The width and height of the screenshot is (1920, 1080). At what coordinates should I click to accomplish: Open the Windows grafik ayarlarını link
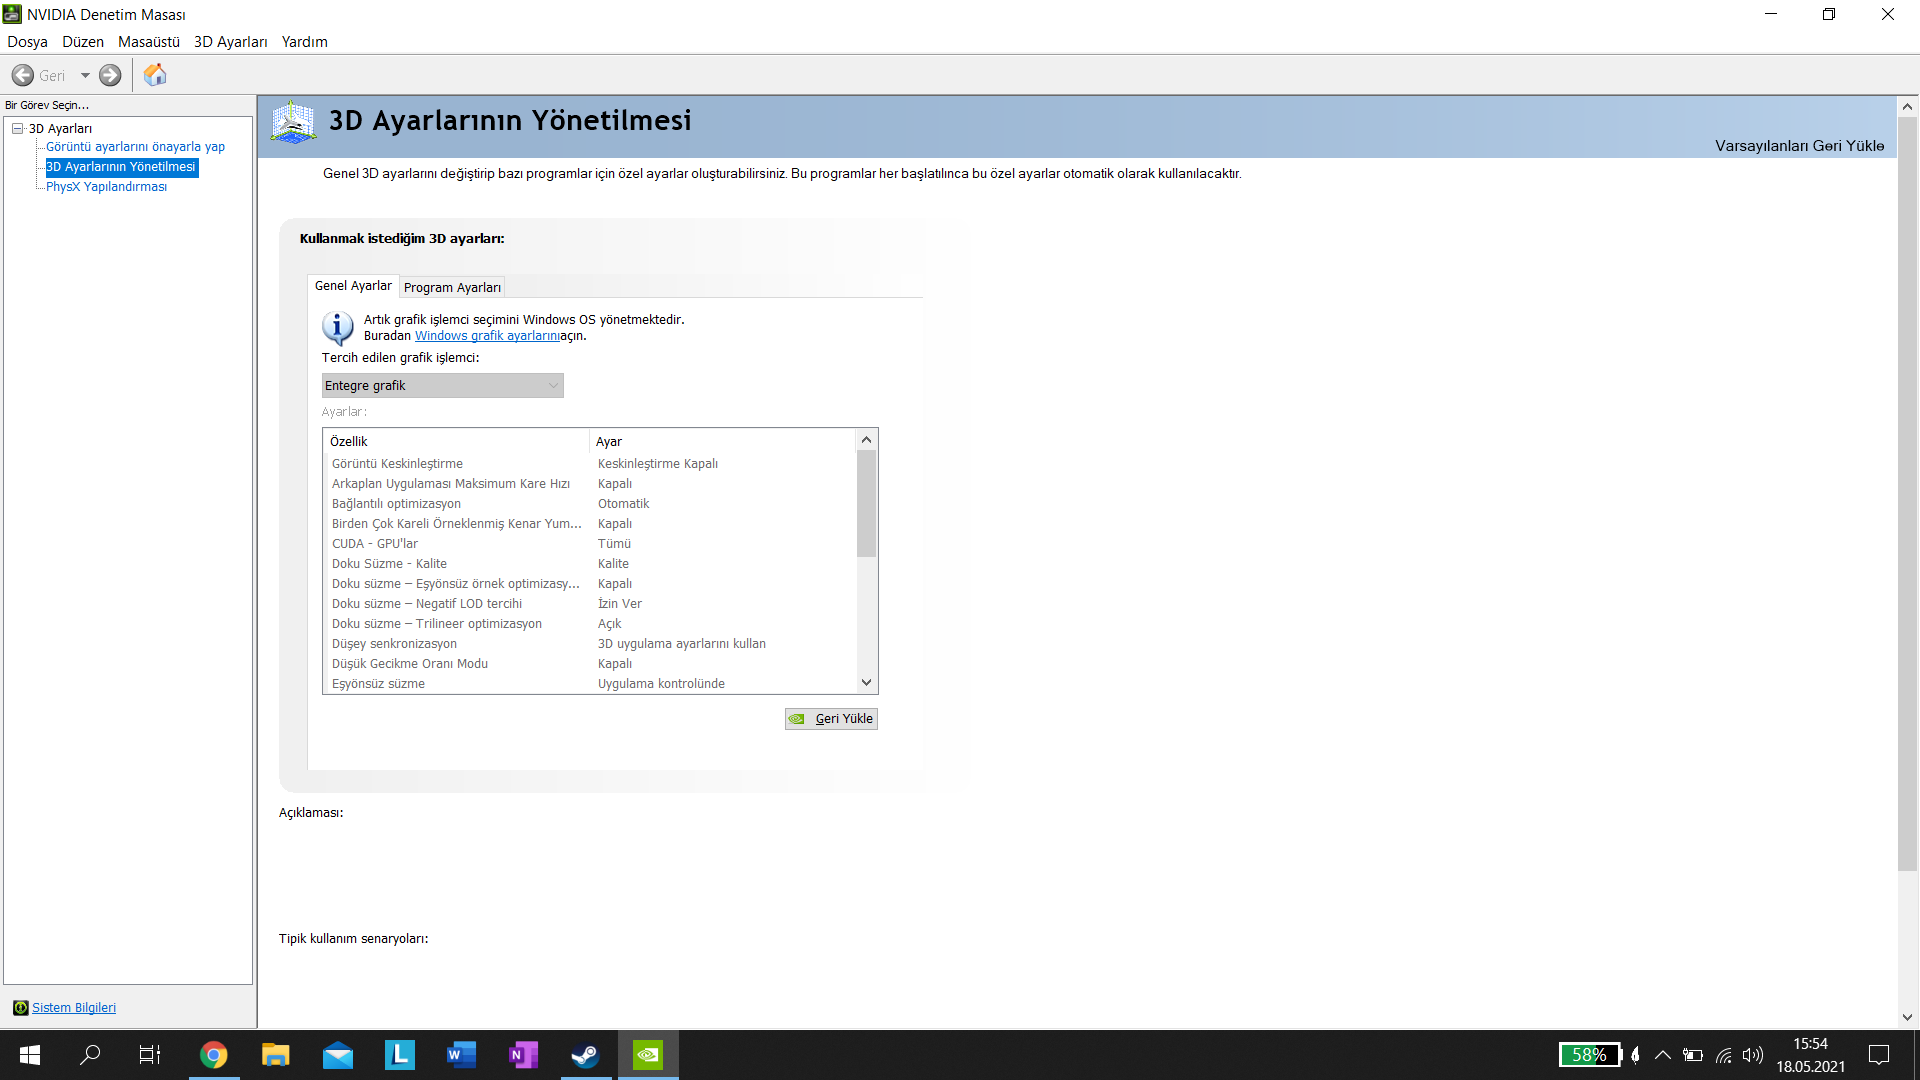pyautogui.click(x=487, y=336)
